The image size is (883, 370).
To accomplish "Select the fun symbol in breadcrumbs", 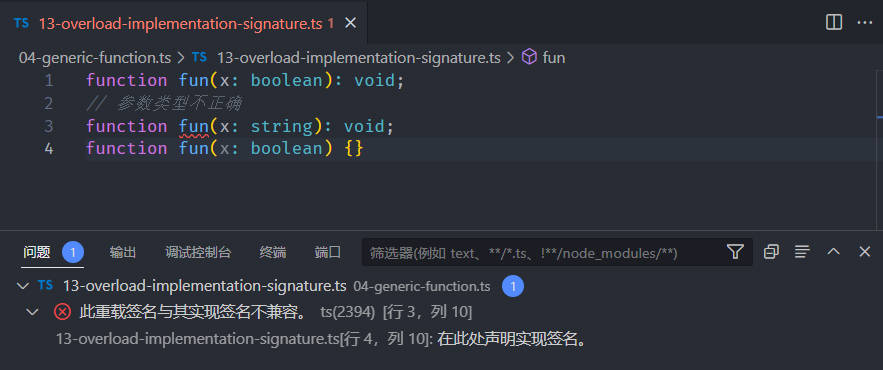I will pyautogui.click(x=543, y=57).
